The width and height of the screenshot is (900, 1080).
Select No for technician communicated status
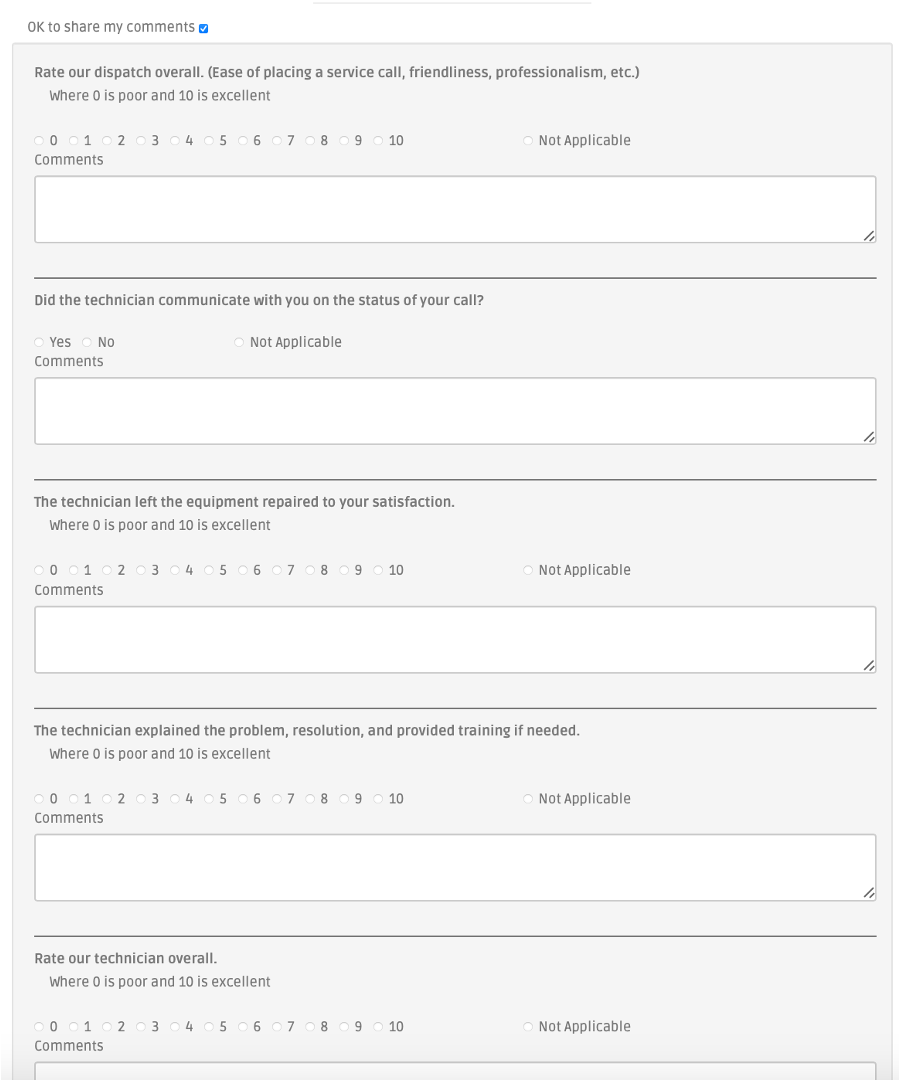(x=87, y=342)
